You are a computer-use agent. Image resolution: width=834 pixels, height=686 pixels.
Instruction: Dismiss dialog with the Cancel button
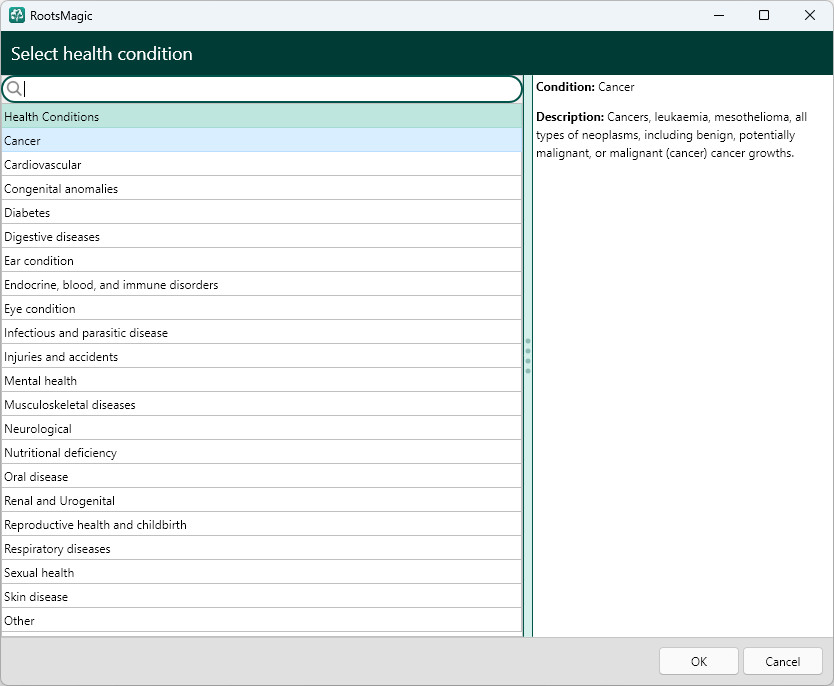[782, 661]
